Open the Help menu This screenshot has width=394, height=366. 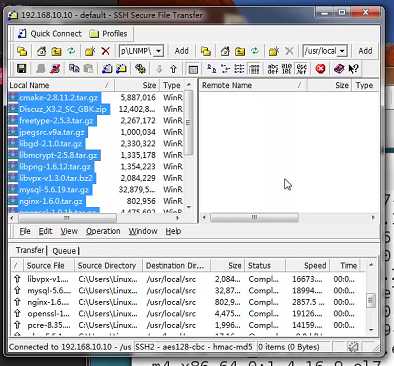173,231
